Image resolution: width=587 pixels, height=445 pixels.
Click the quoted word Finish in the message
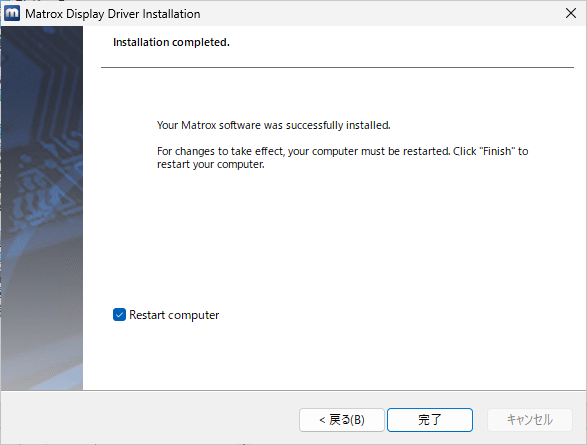point(497,151)
